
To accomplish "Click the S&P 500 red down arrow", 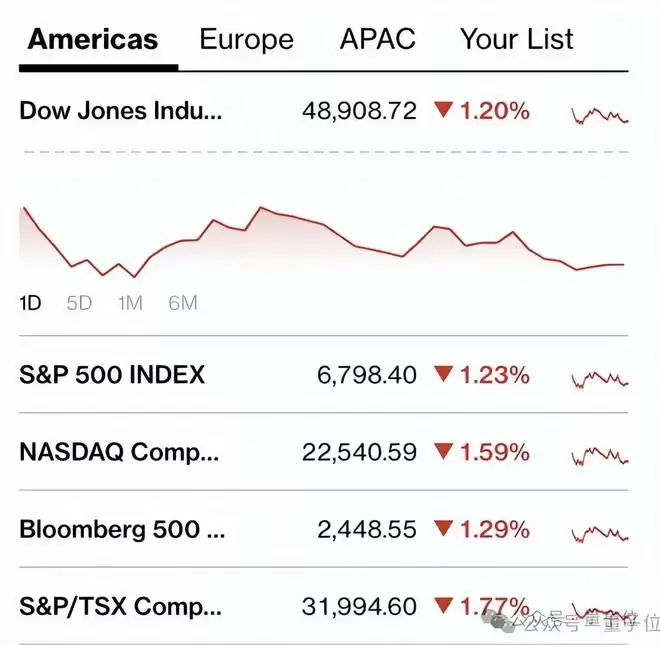I will (x=443, y=375).
